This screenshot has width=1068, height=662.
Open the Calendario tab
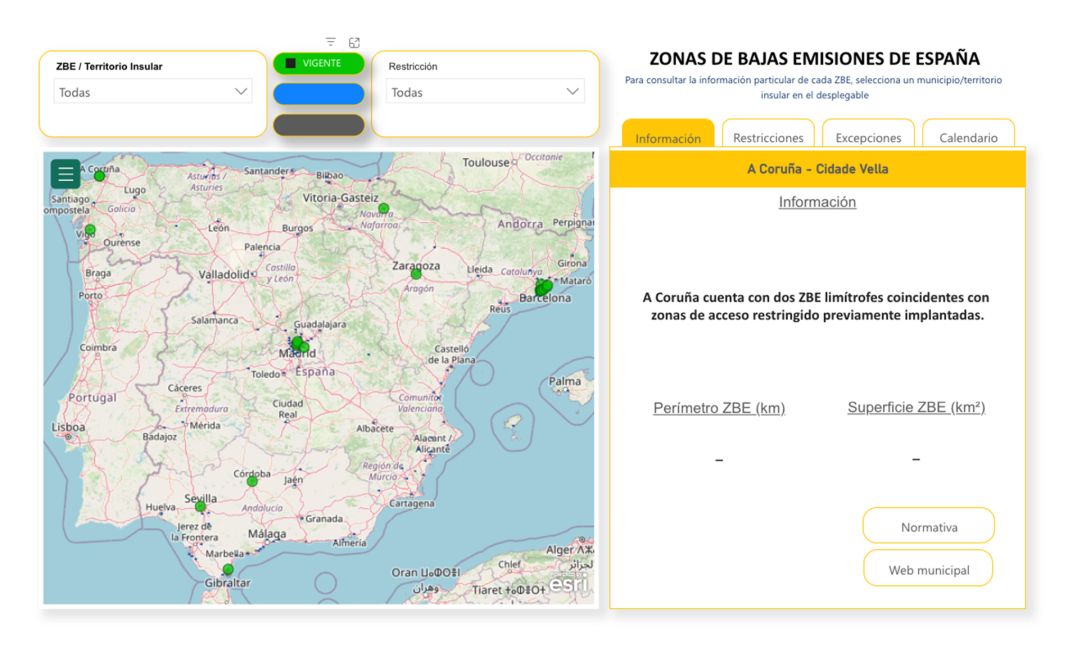click(x=968, y=137)
